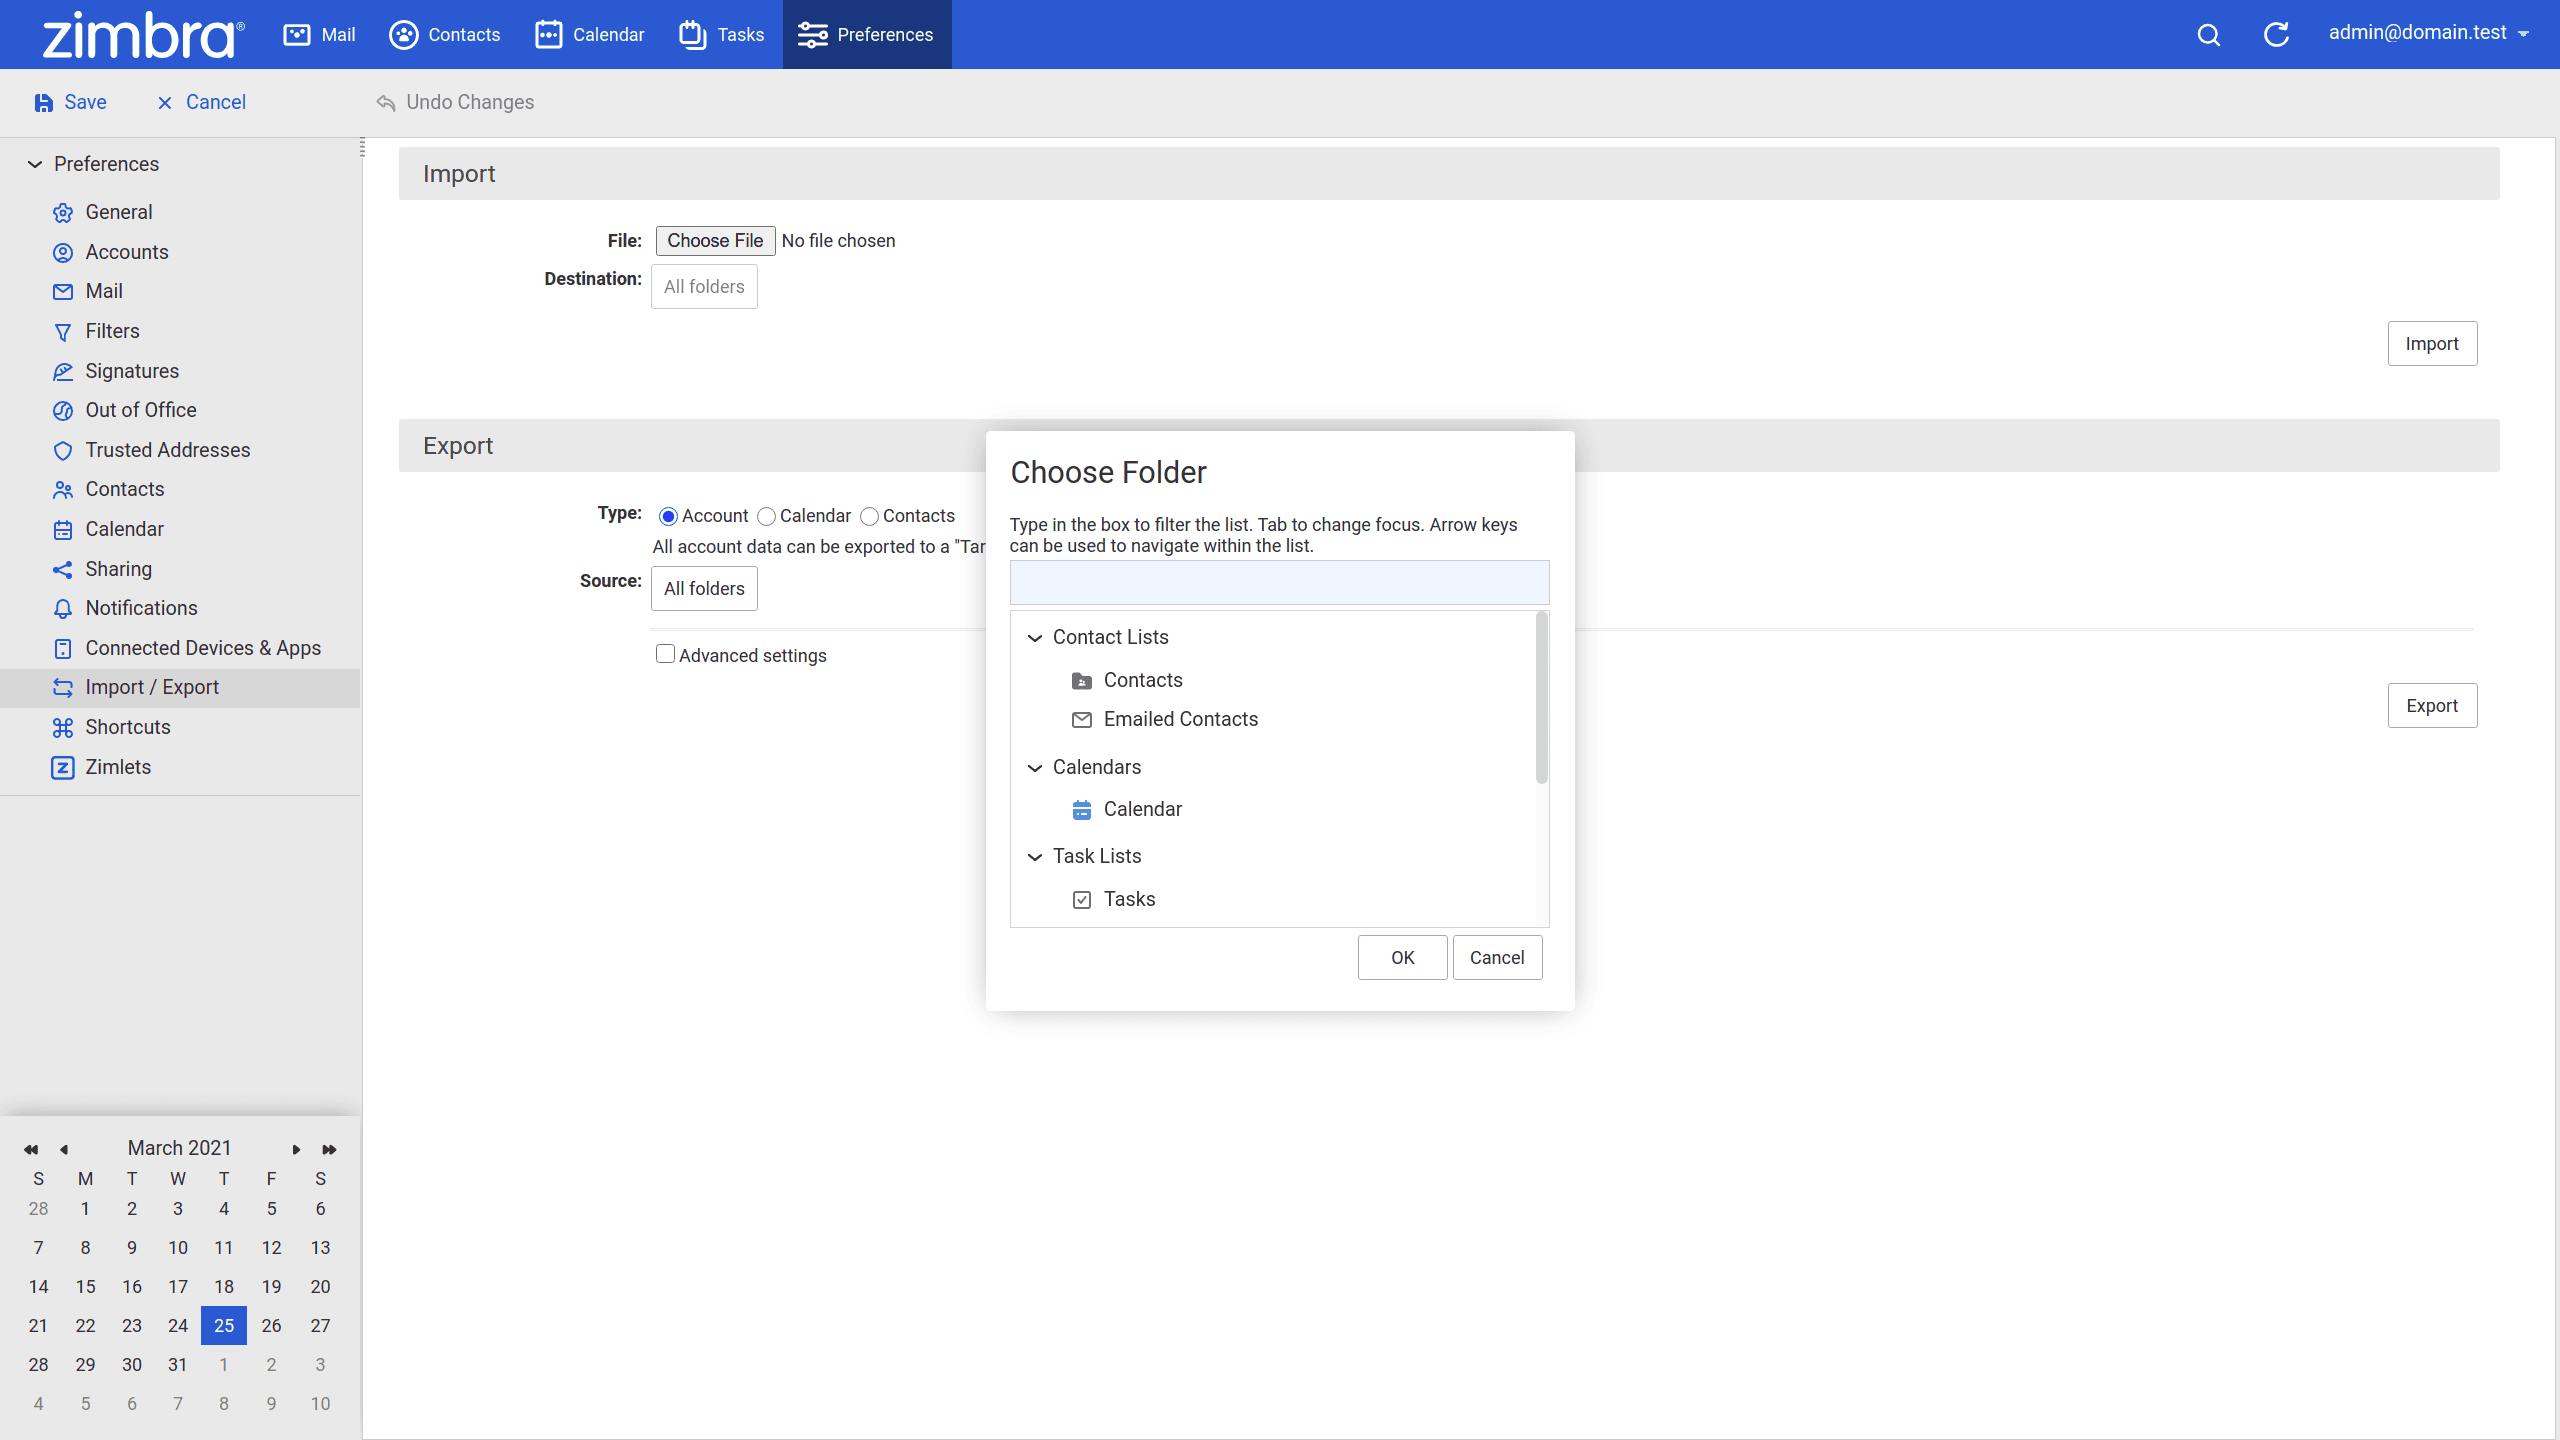
Task: Open the Filters funnel icon
Action: click(63, 332)
